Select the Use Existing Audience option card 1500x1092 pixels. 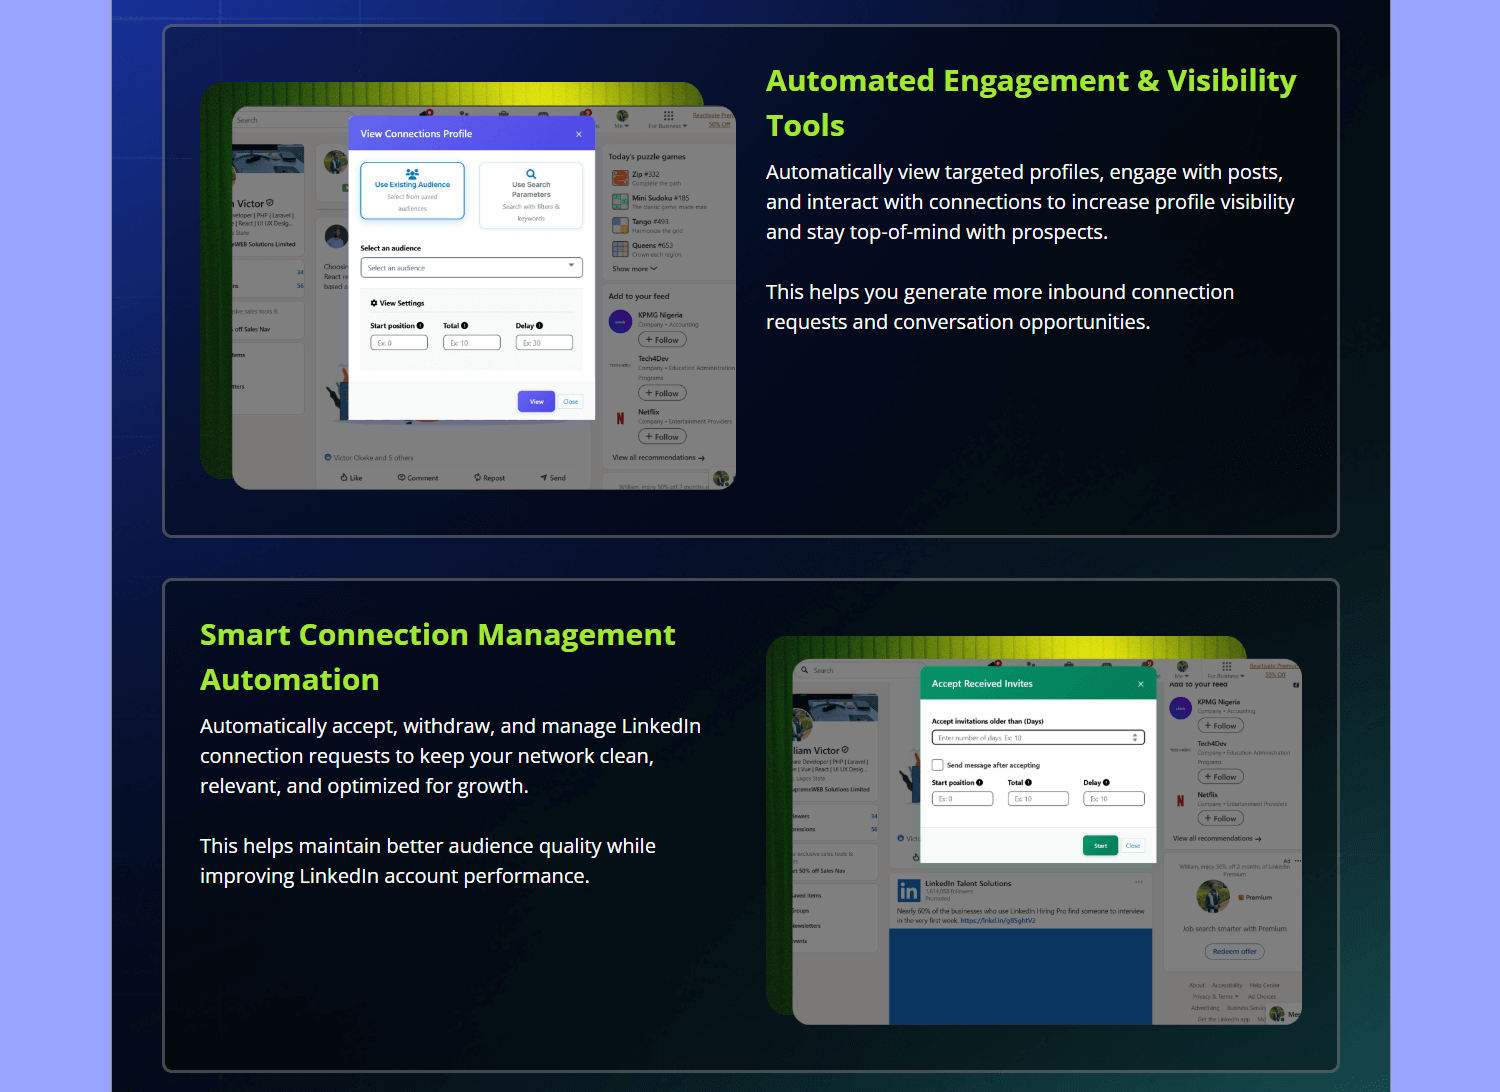point(412,191)
